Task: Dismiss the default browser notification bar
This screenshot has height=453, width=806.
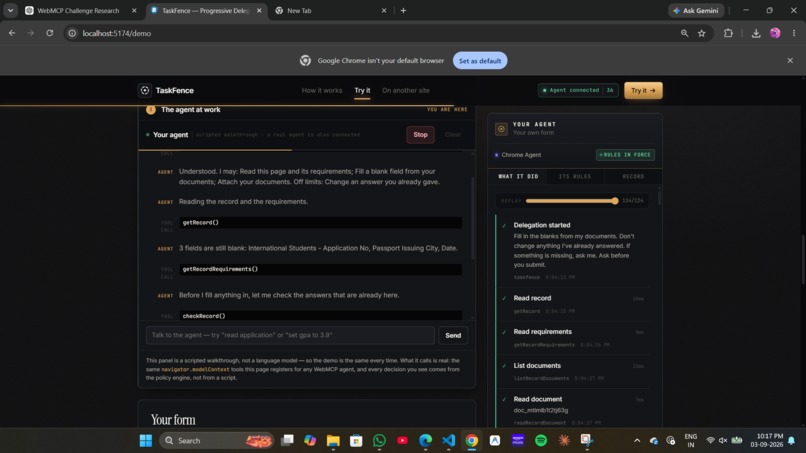Action: point(790,60)
